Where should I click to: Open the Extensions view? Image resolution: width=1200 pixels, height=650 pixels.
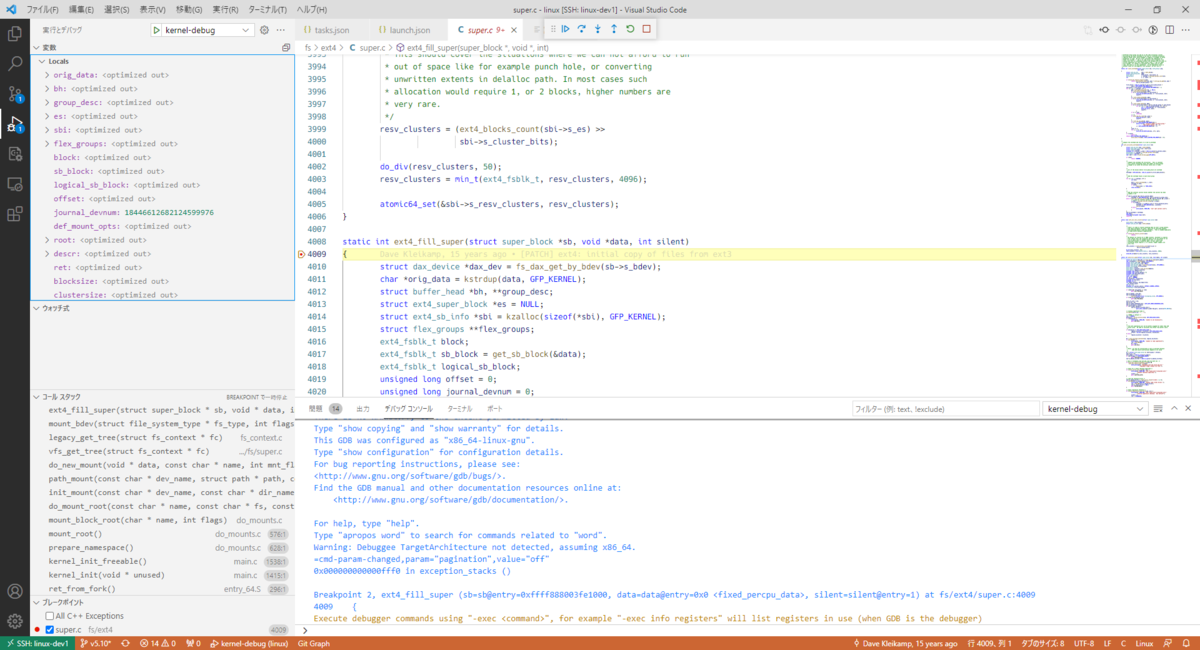tap(15, 214)
